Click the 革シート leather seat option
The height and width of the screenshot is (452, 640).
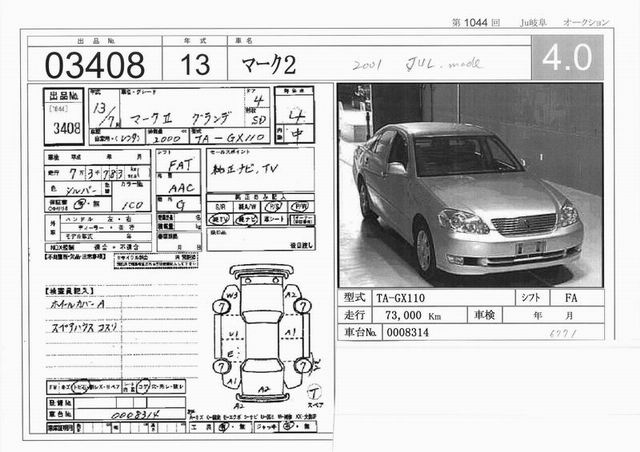pyautogui.click(x=273, y=220)
